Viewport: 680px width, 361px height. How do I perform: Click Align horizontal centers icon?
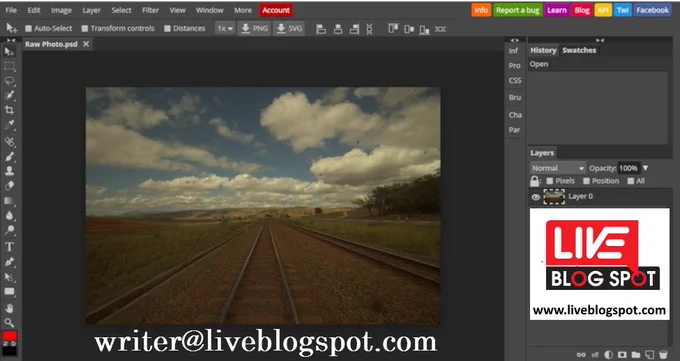coord(338,29)
